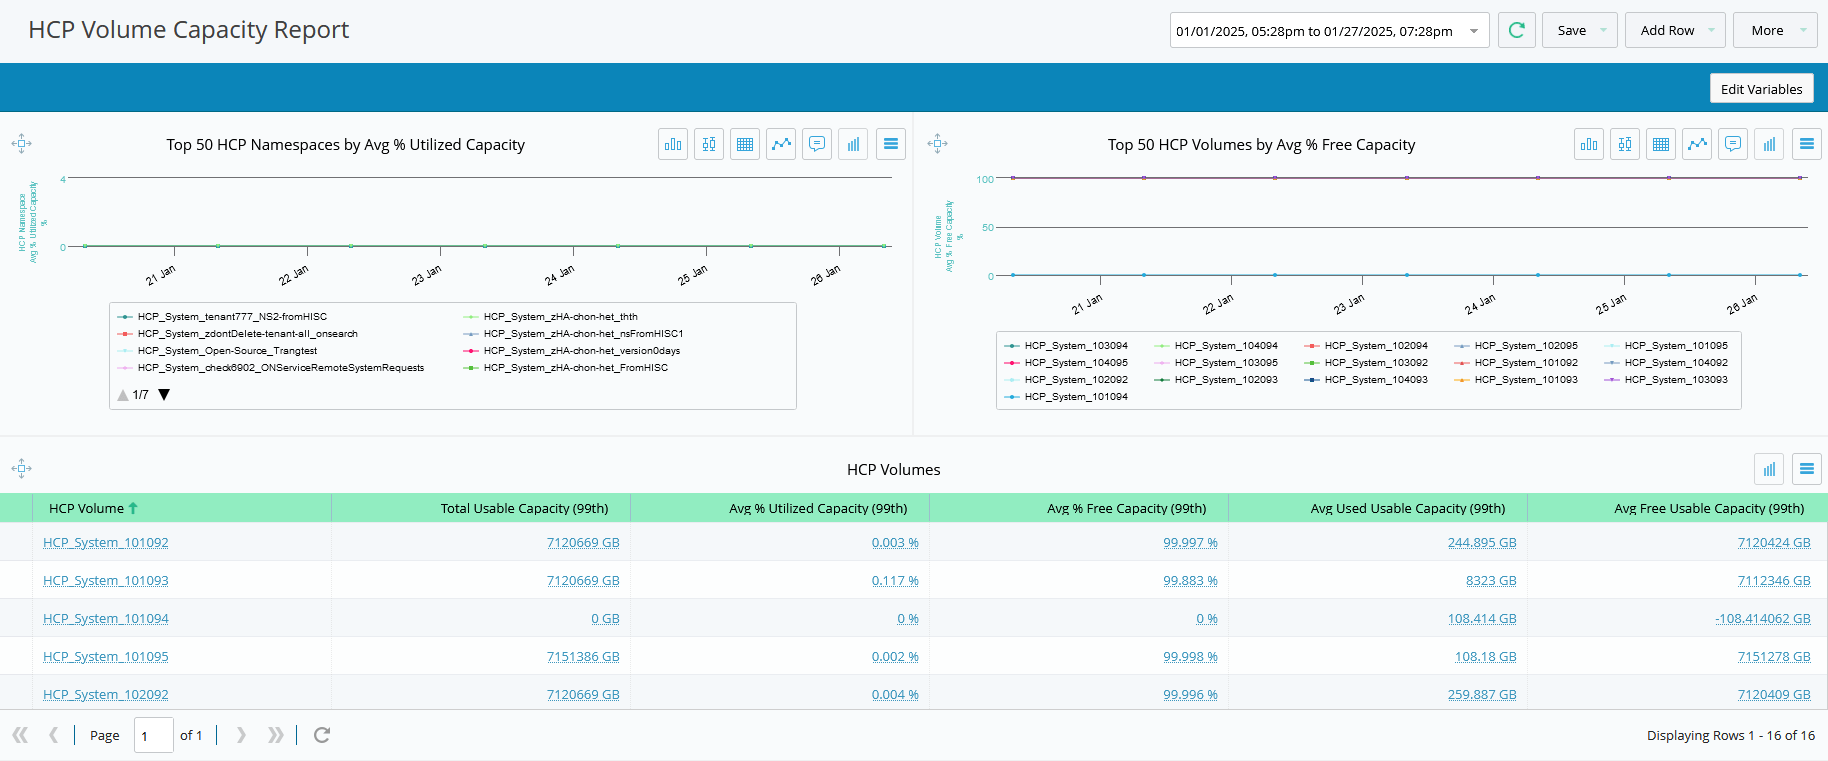Show Volumes Free Capacity chart as table grid
This screenshot has height=761, width=1828.
pyautogui.click(x=1661, y=144)
